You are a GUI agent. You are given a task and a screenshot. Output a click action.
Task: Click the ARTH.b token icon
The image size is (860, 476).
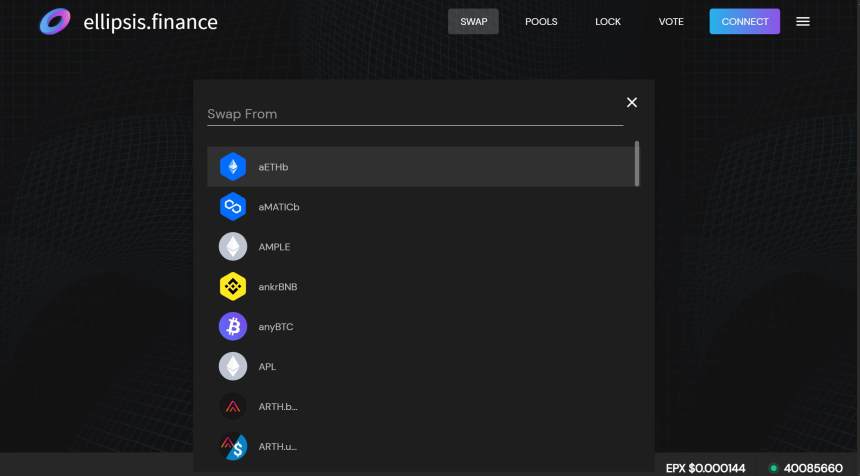click(233, 407)
